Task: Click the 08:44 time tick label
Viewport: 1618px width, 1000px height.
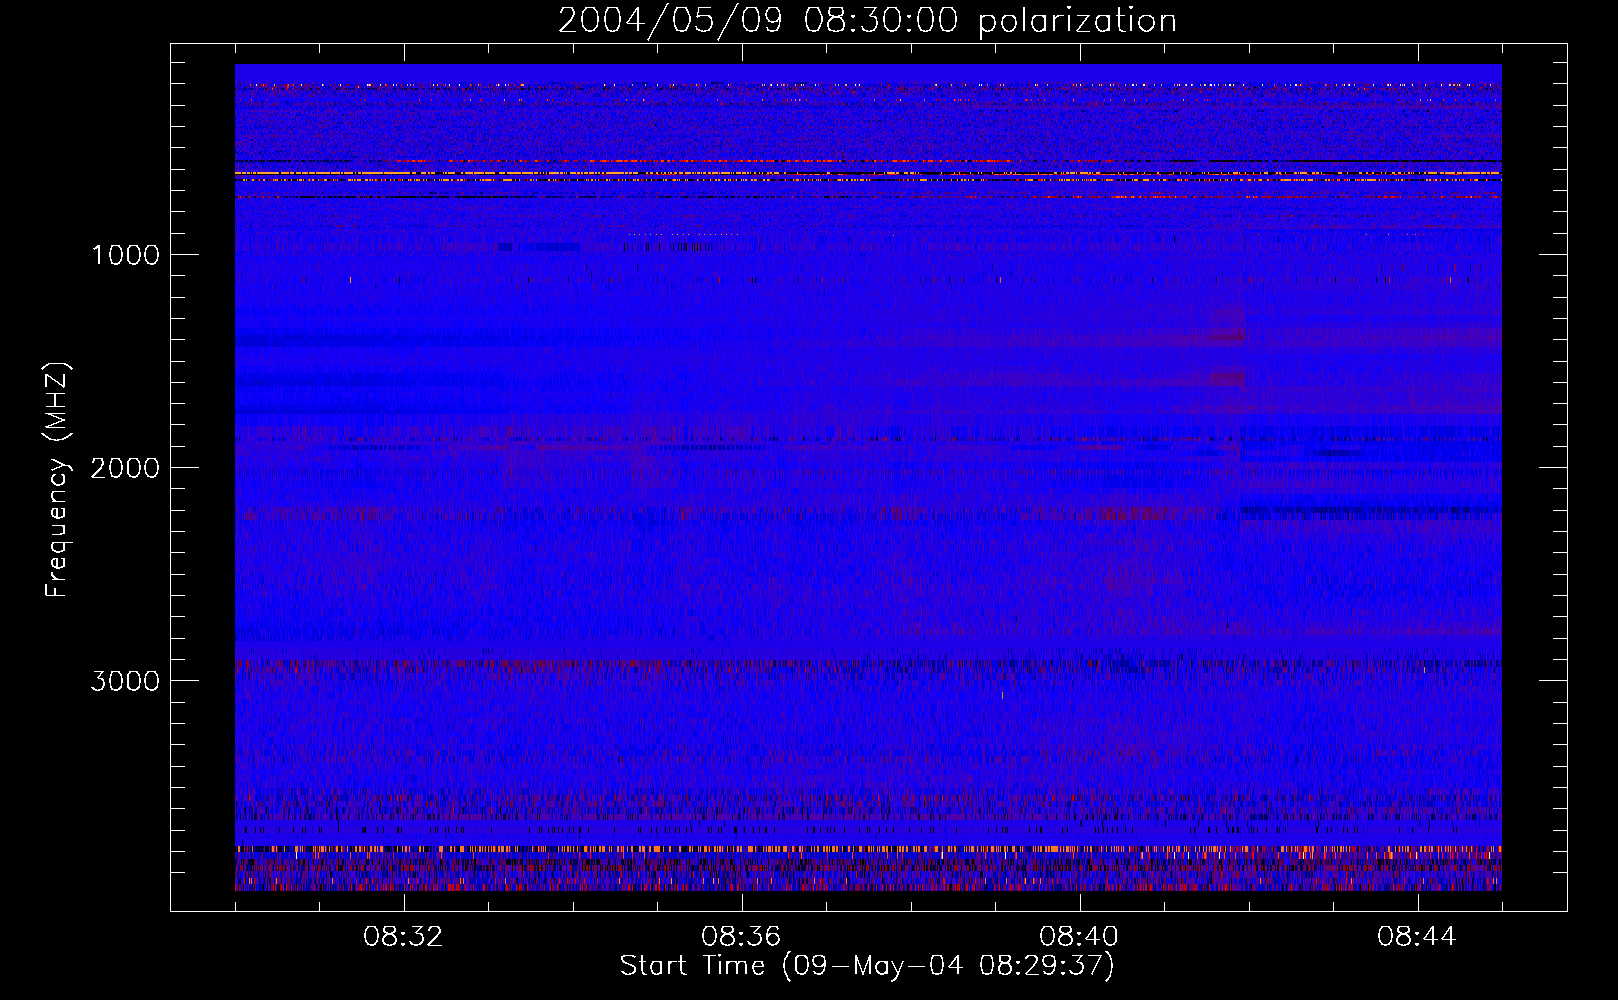Action: click(1417, 937)
